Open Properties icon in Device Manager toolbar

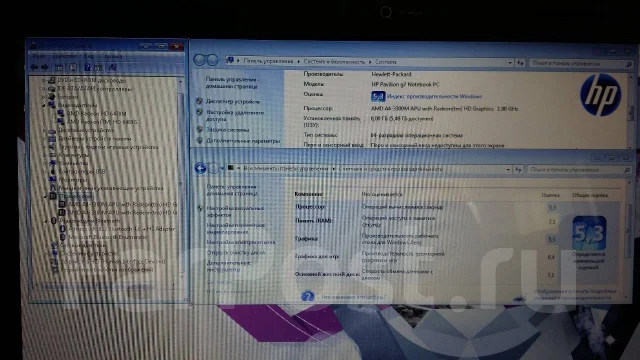coord(73,67)
